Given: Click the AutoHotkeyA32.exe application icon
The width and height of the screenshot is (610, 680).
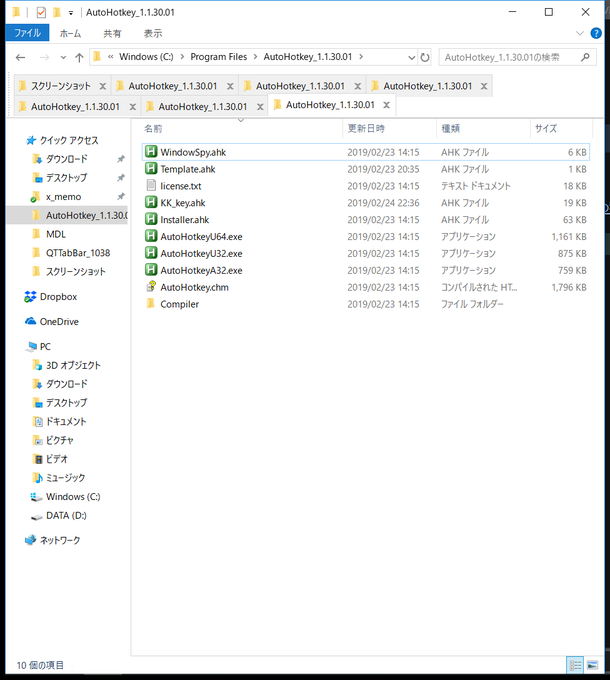Looking at the screenshot, I should click(x=150, y=270).
